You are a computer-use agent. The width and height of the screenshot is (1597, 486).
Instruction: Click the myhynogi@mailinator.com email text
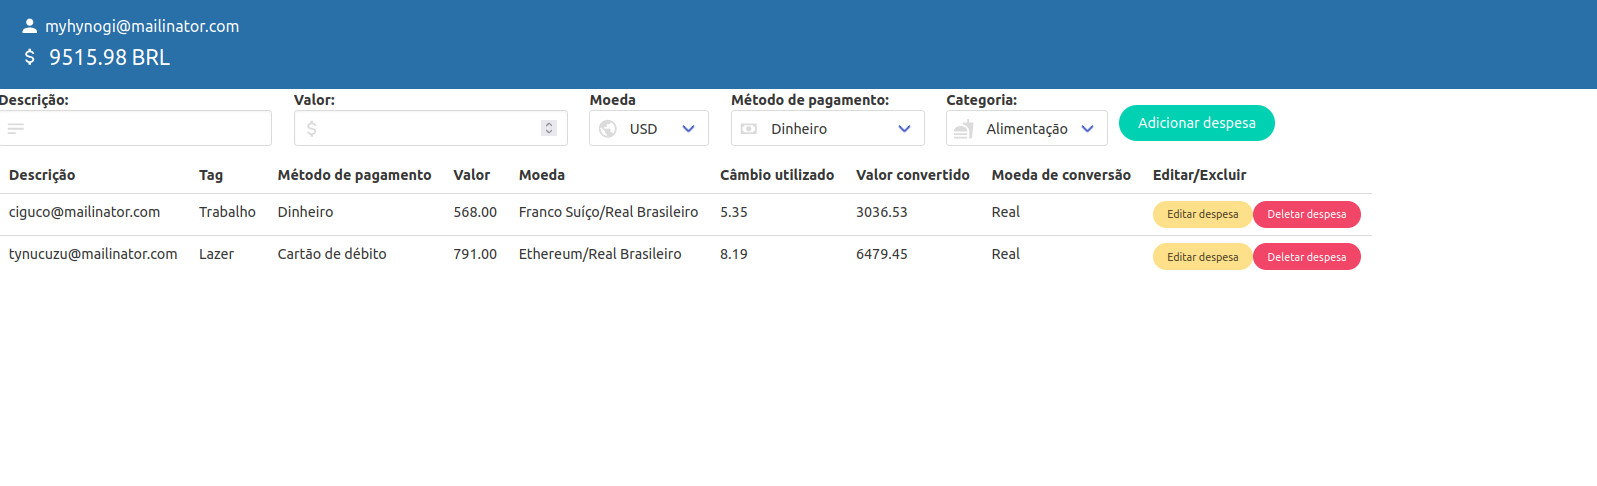142,26
